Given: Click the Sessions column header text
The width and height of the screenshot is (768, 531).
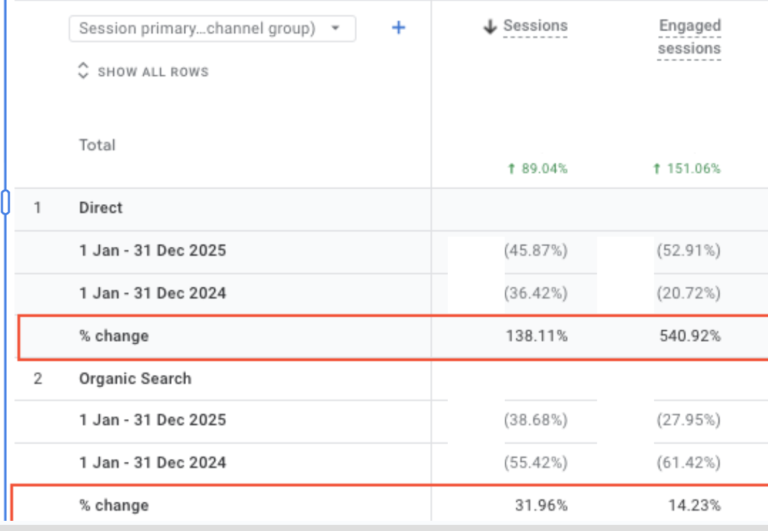Looking at the screenshot, I should point(535,26).
